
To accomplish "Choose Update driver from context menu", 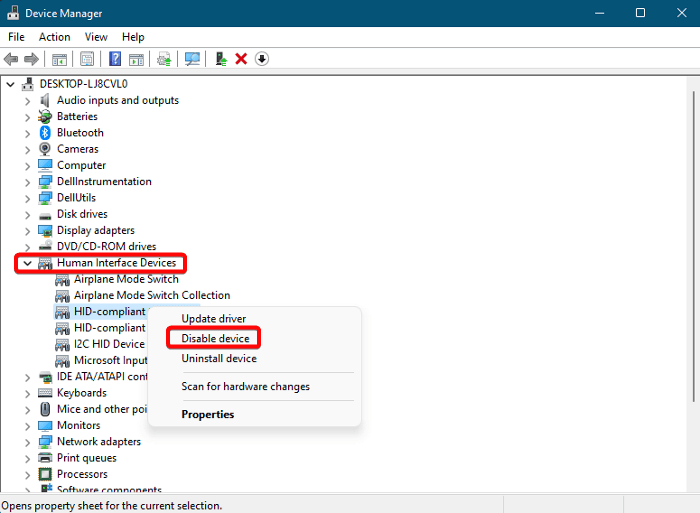I will pos(214,319).
